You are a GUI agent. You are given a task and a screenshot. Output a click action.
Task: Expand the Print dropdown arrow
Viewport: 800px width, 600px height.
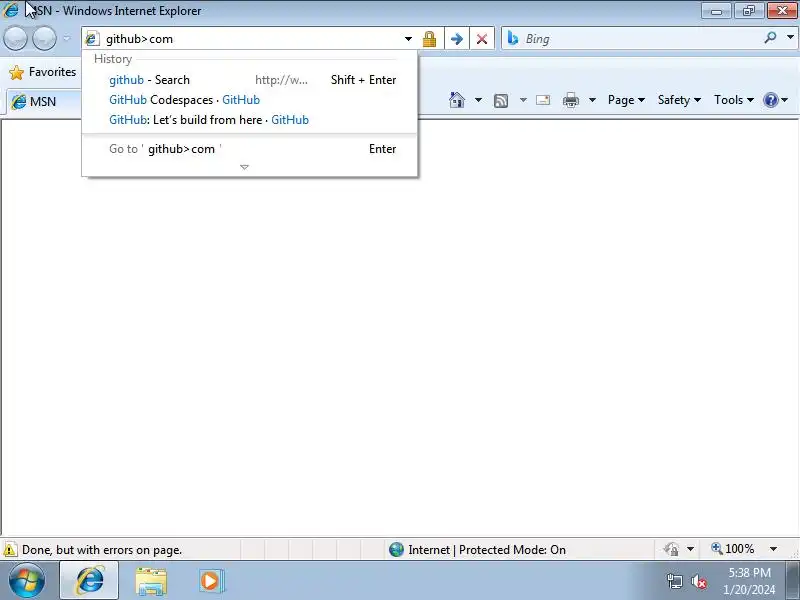click(x=592, y=100)
